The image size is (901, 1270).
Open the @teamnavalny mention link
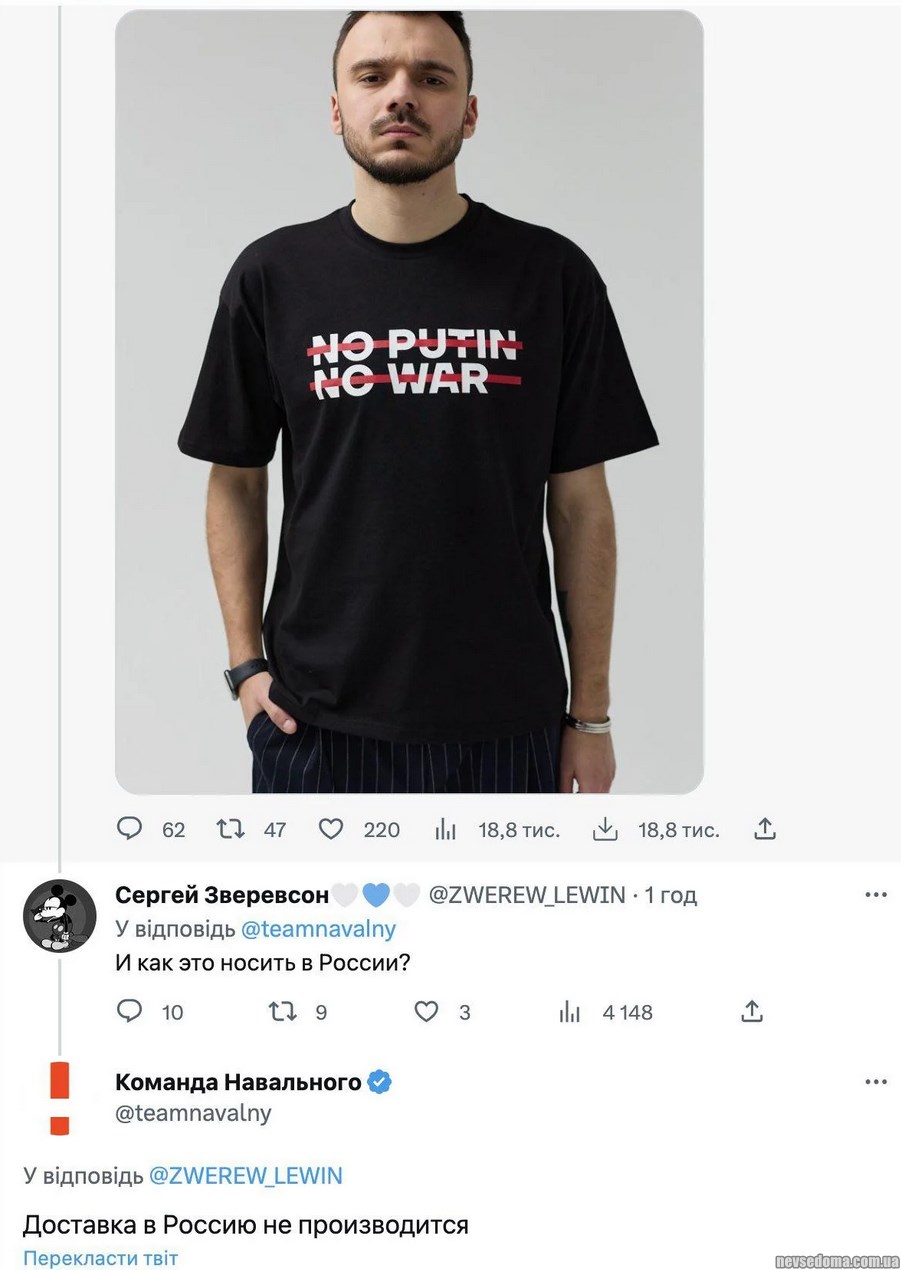(318, 928)
